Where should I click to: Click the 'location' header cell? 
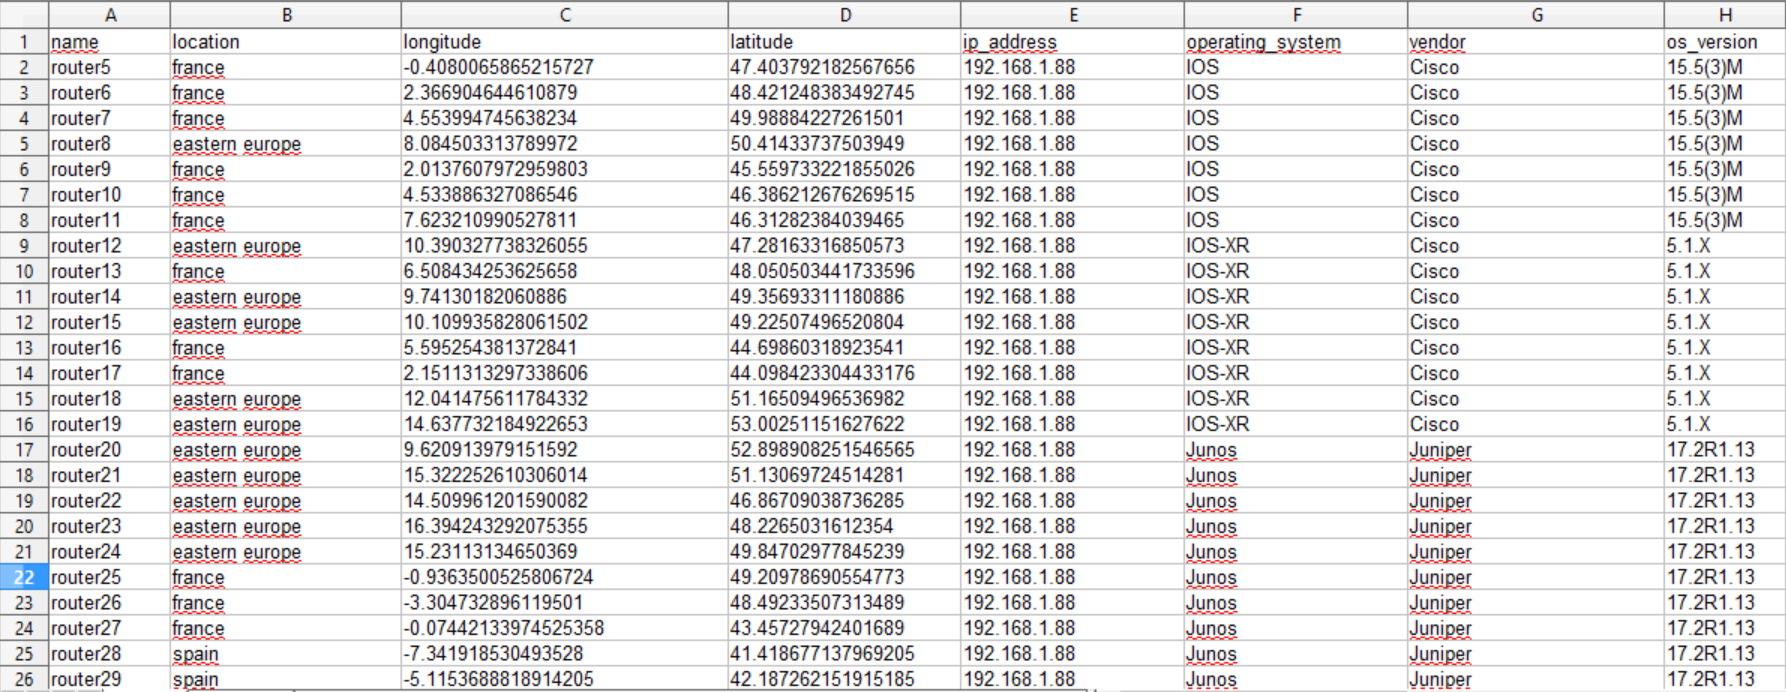[286, 42]
